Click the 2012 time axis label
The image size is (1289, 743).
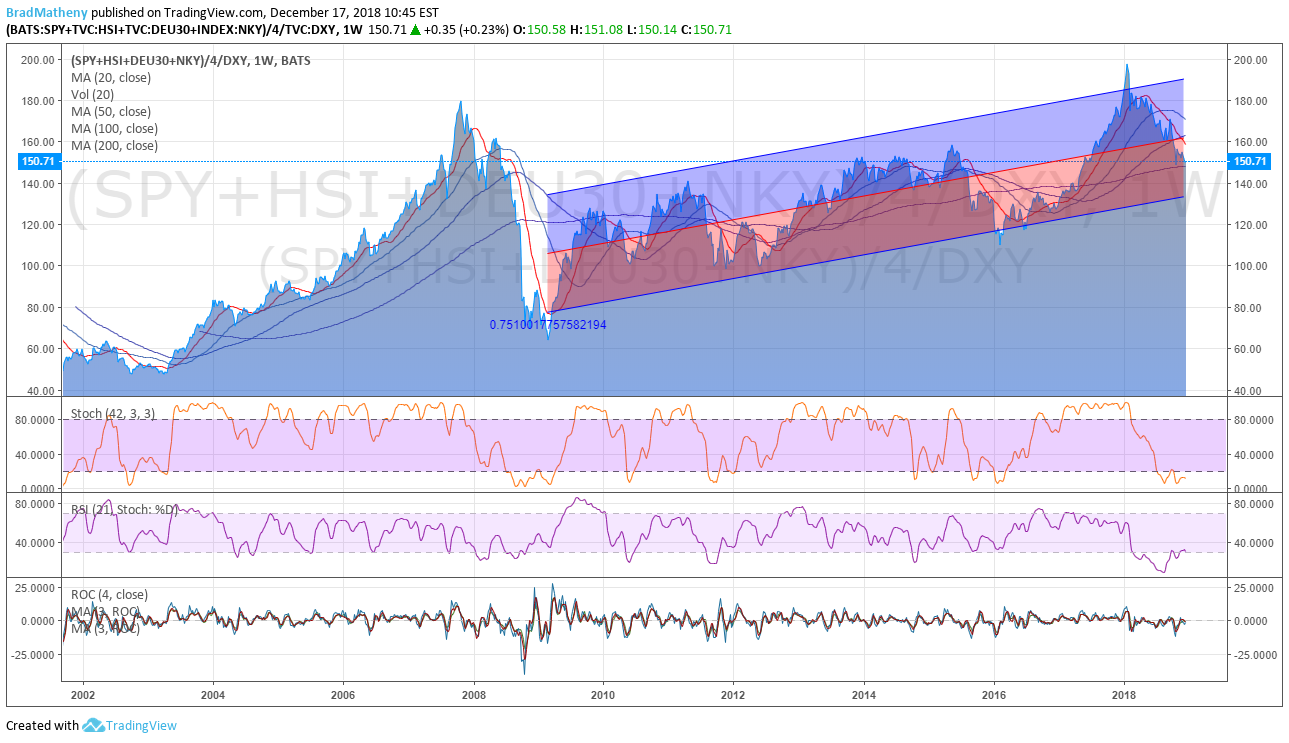tap(734, 695)
